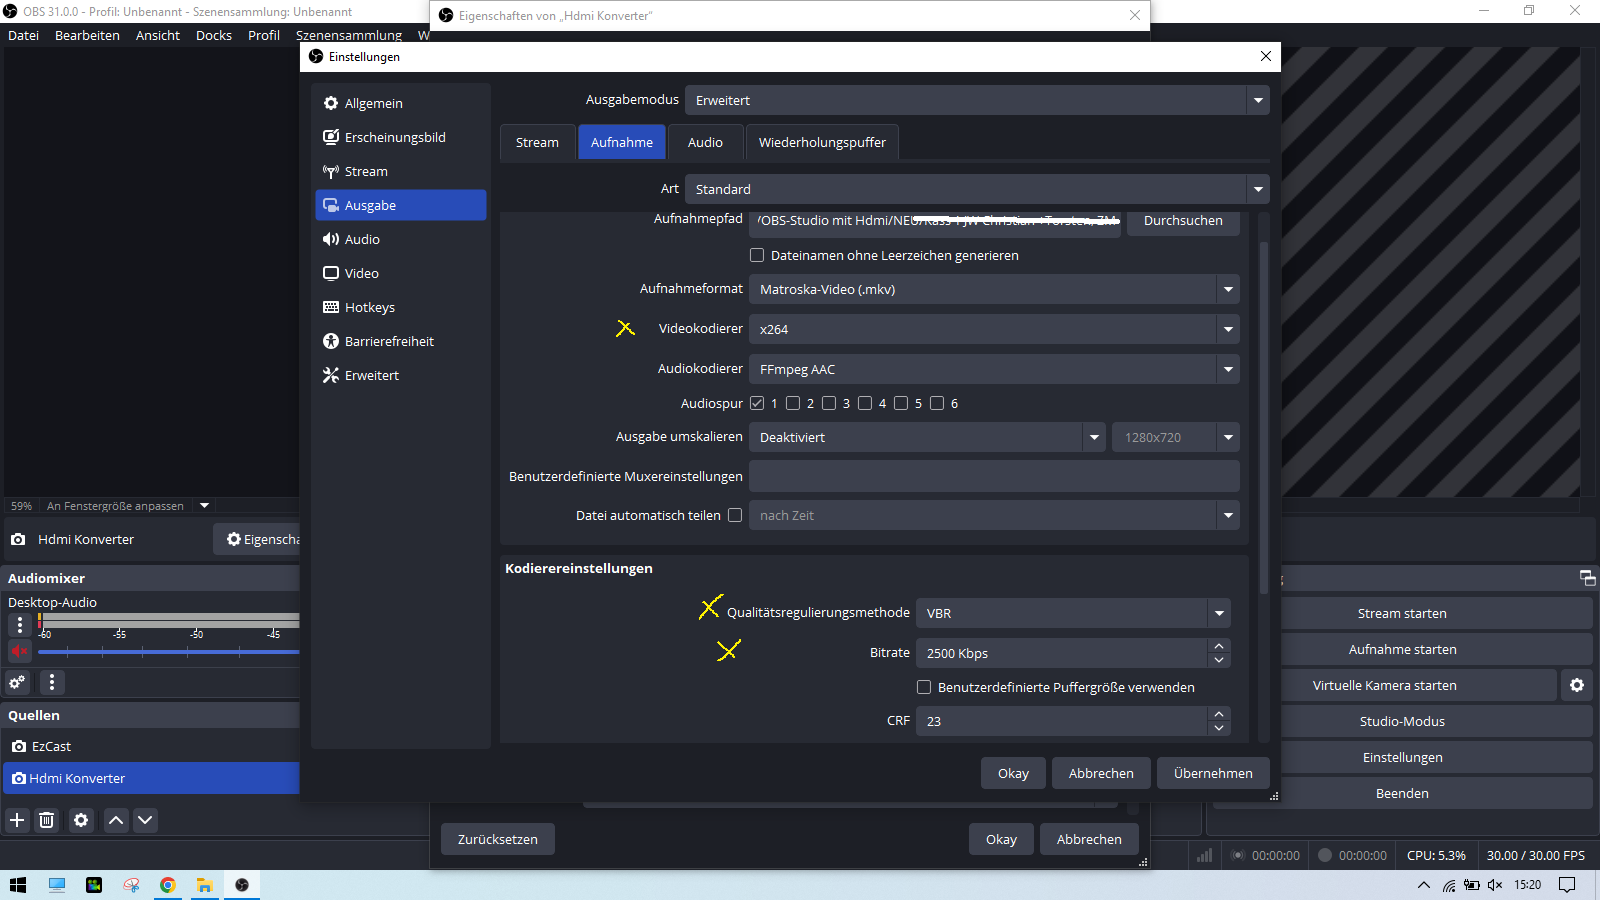
Task: Launch Google Chrome from the taskbar
Action: (167, 885)
